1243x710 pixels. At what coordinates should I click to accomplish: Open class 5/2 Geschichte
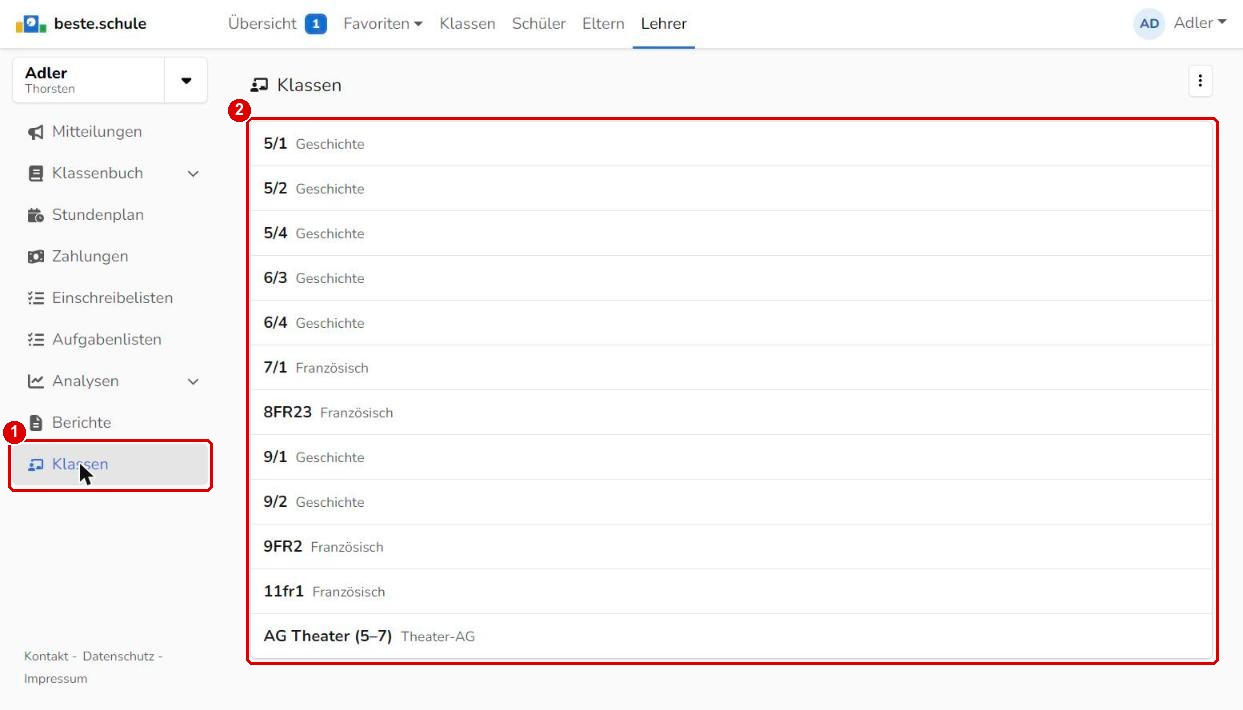(731, 189)
